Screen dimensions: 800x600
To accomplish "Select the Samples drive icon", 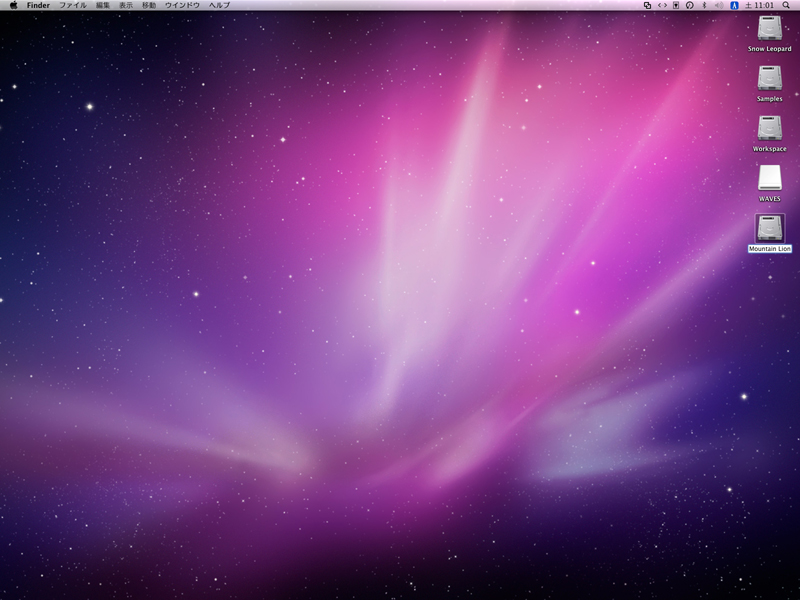I will 769,78.
